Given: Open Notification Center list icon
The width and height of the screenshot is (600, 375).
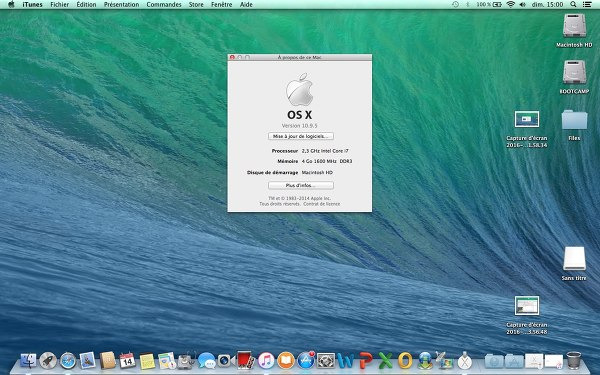Looking at the screenshot, I should point(587,5).
